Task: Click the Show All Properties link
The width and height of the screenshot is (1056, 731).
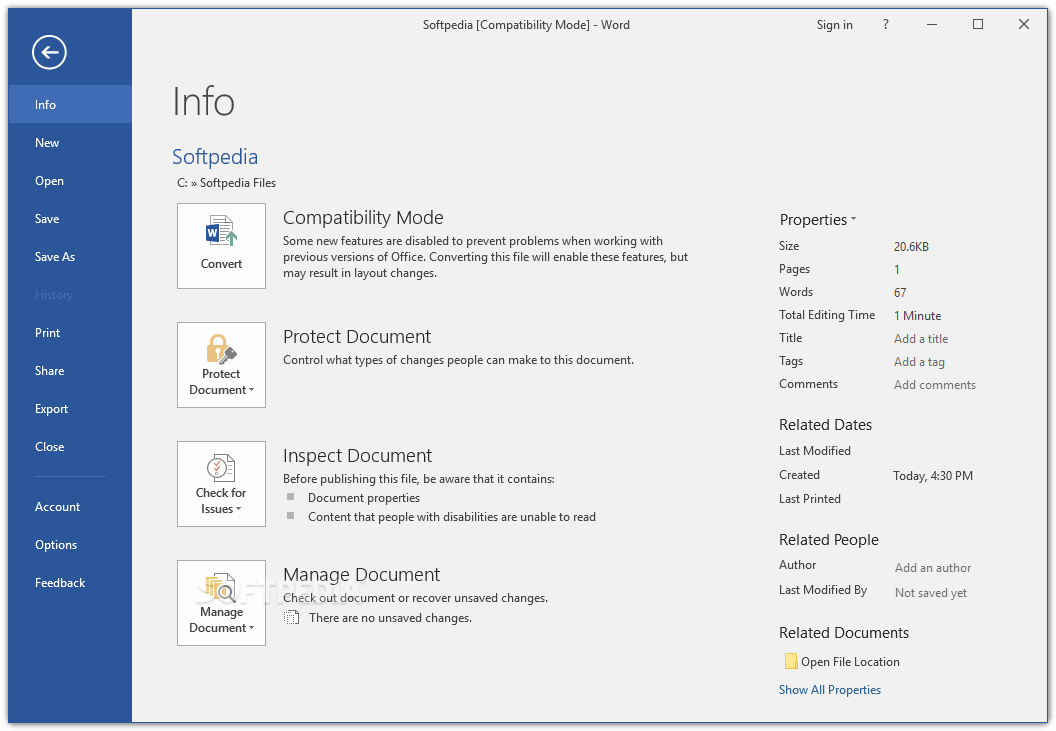Action: [830, 690]
